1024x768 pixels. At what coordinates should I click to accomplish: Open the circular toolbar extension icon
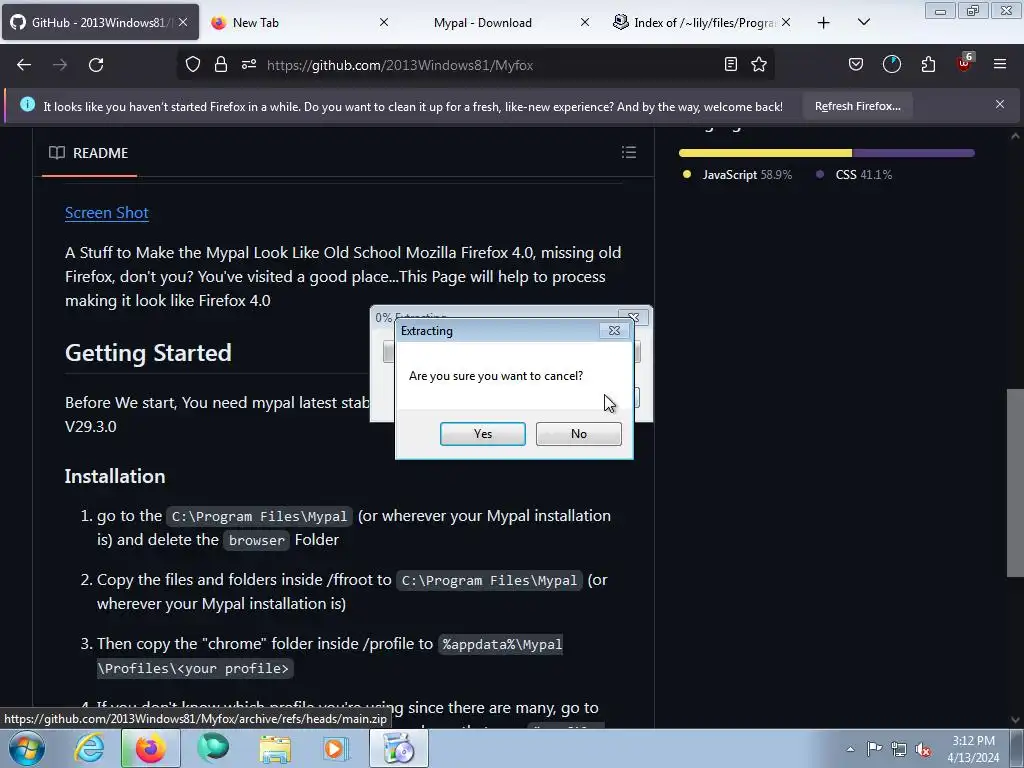pos(892,64)
